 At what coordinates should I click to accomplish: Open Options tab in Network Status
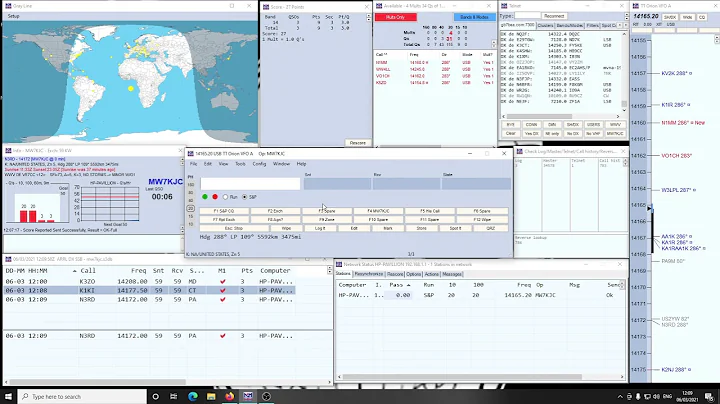point(413,274)
